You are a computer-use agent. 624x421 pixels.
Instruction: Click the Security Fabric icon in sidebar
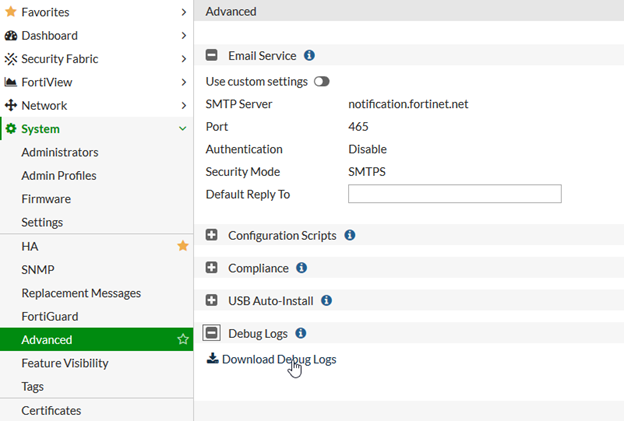coord(11,59)
